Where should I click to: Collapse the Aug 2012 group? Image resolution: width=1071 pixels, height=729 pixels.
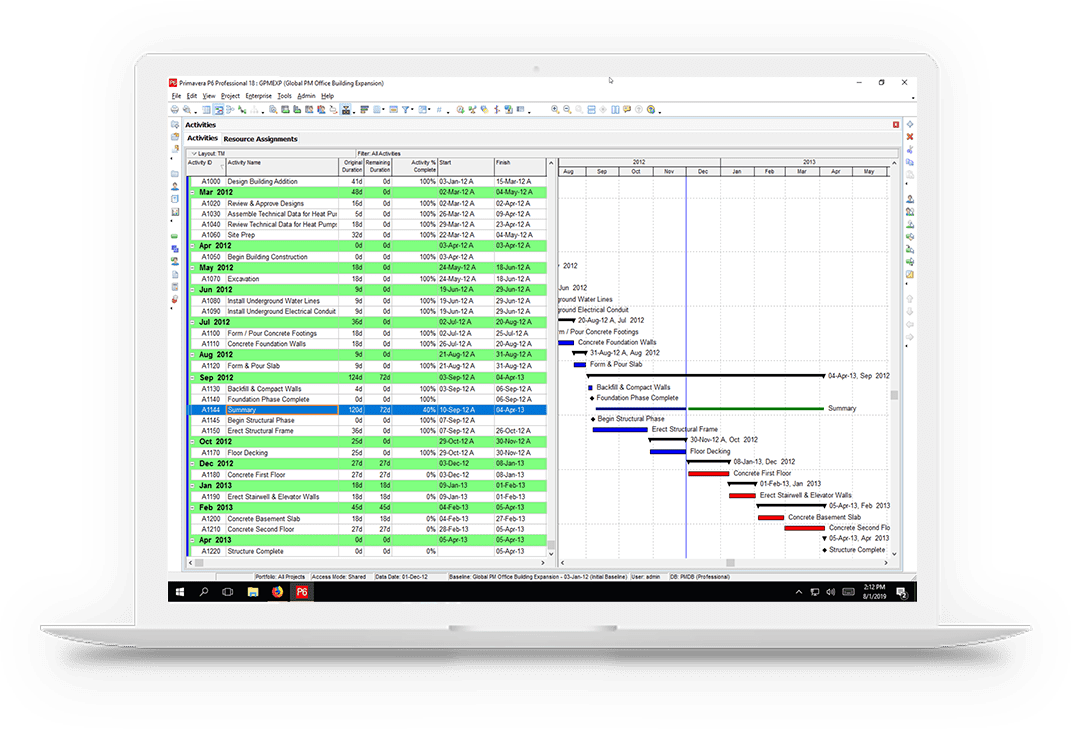tap(193, 355)
